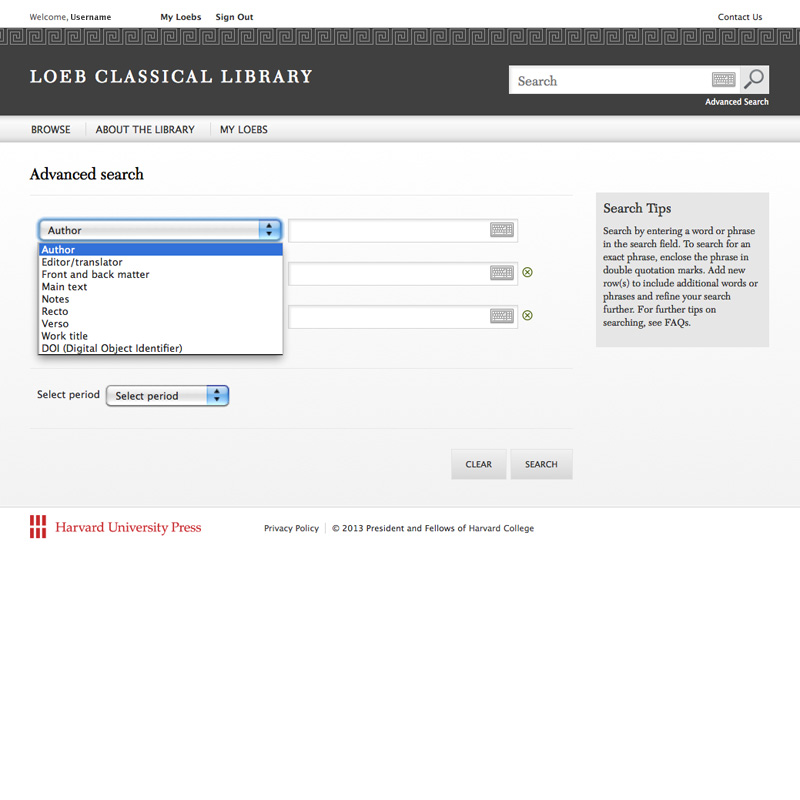
Task: Open on-screen keyboard for the main search bar
Action: pyautogui.click(x=721, y=80)
